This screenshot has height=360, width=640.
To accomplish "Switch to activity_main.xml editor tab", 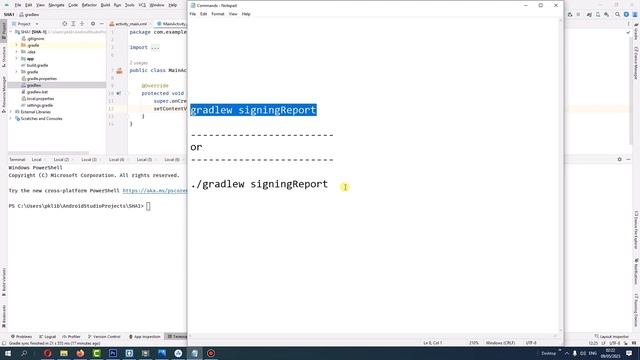I will click(128, 24).
